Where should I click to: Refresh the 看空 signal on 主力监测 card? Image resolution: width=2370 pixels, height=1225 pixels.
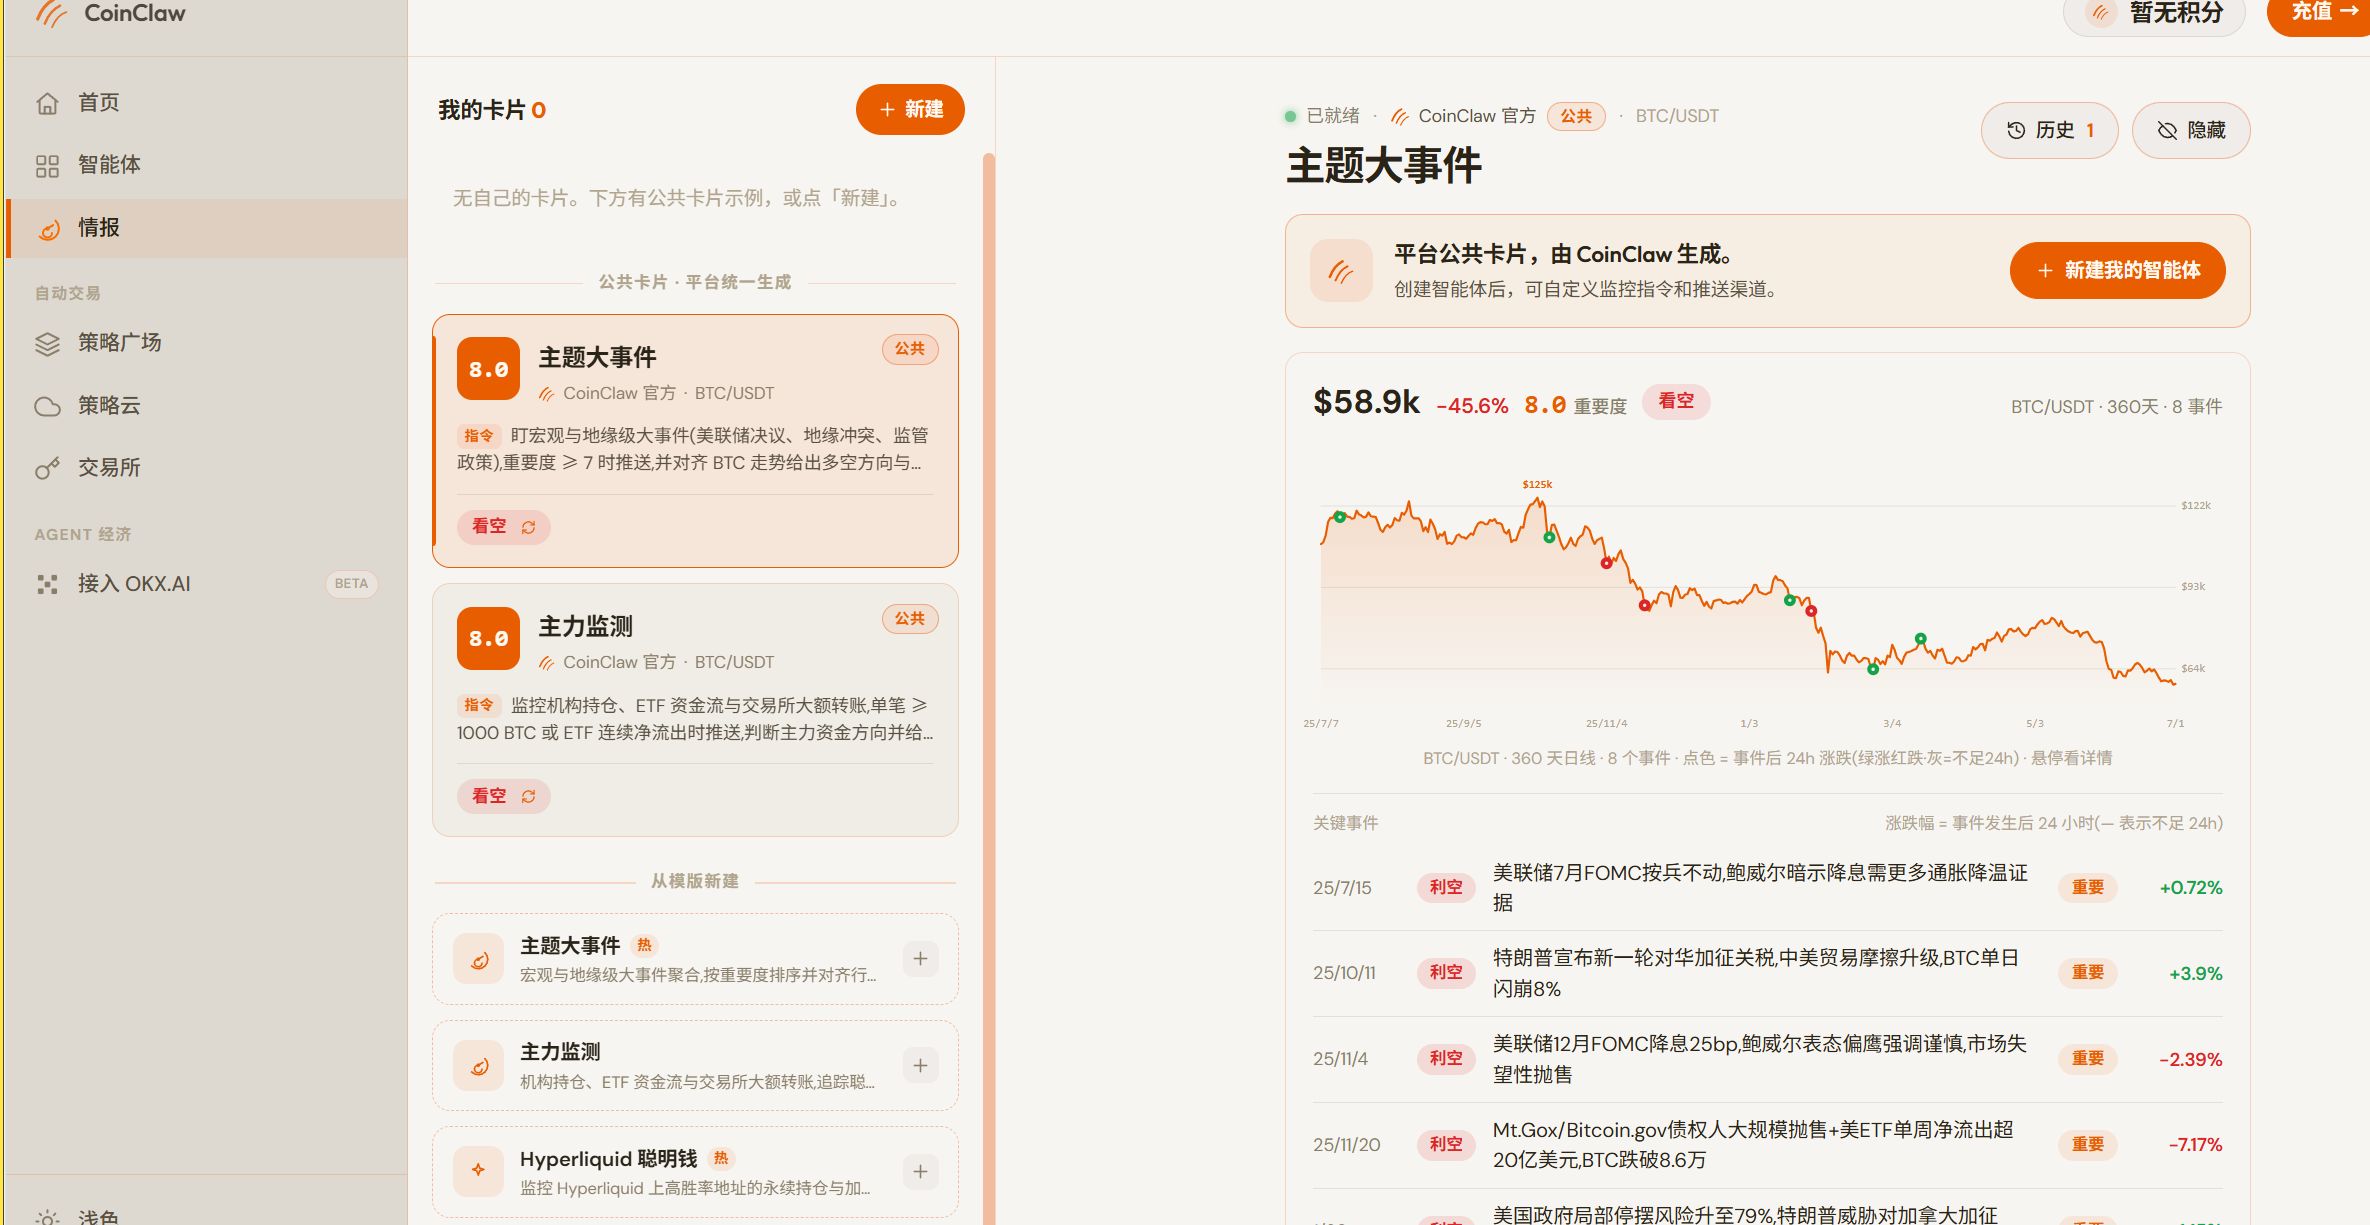pyautogui.click(x=528, y=796)
